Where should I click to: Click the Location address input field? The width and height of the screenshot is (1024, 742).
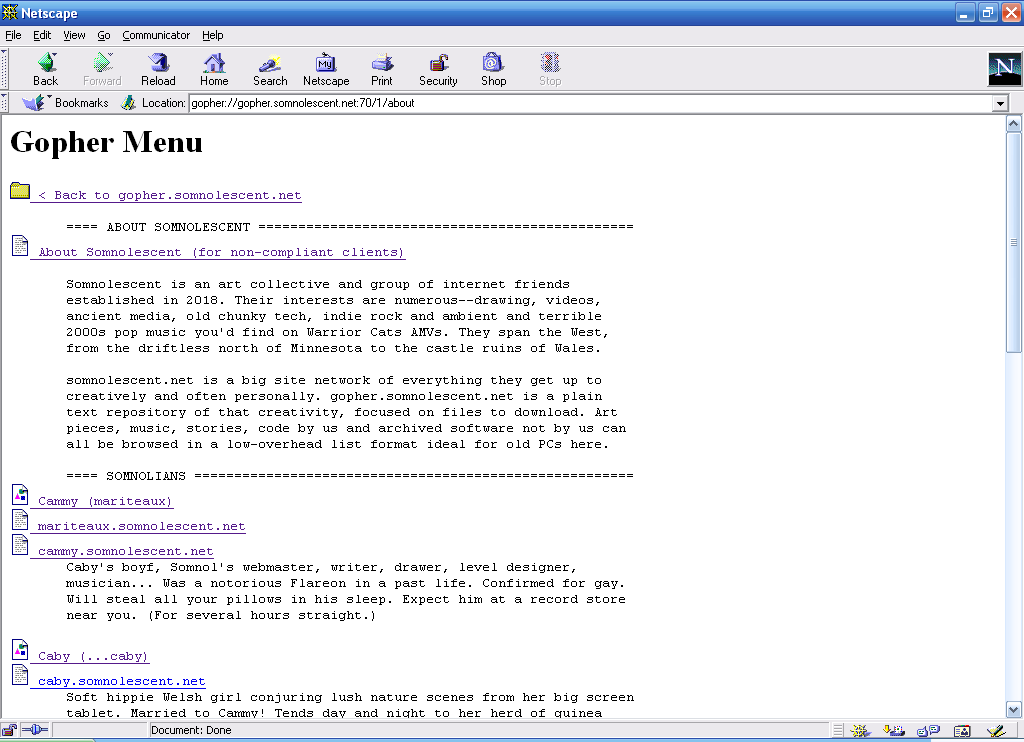point(588,103)
